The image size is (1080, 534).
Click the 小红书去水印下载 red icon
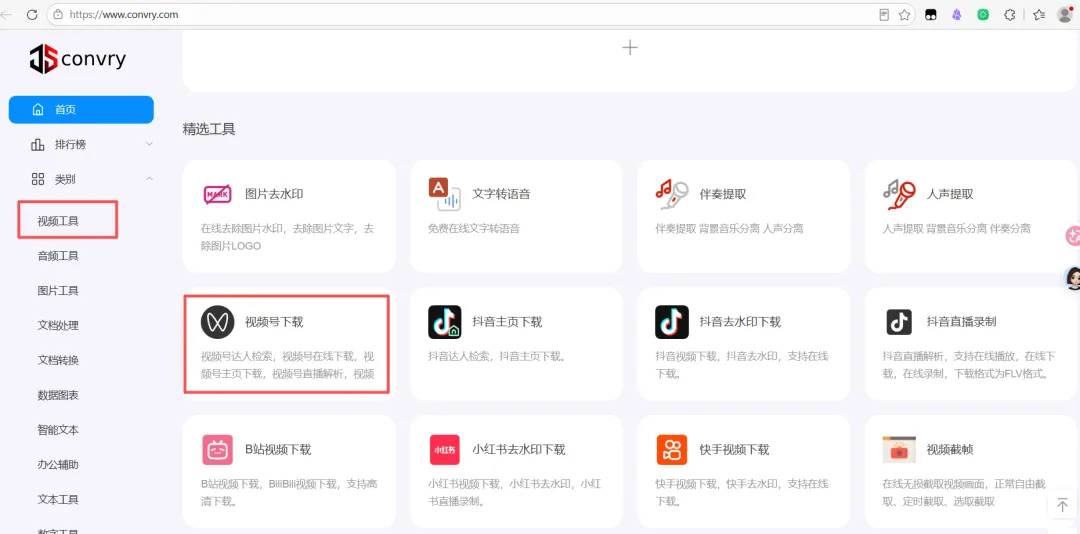point(444,450)
